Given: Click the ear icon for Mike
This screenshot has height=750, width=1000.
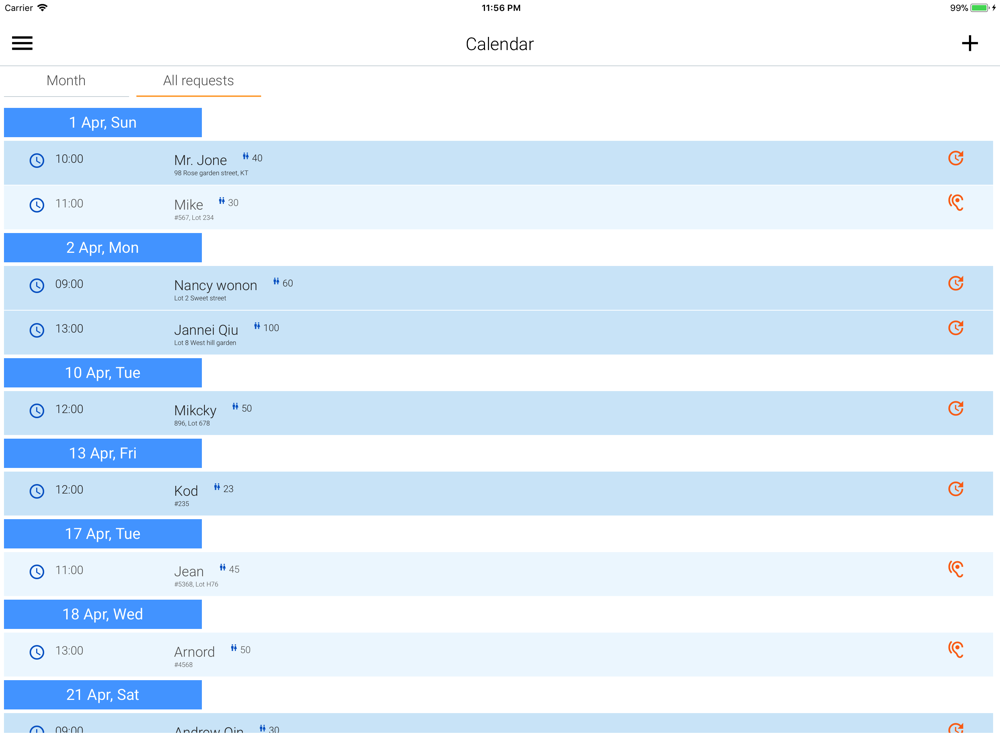Looking at the screenshot, I should (x=955, y=203).
